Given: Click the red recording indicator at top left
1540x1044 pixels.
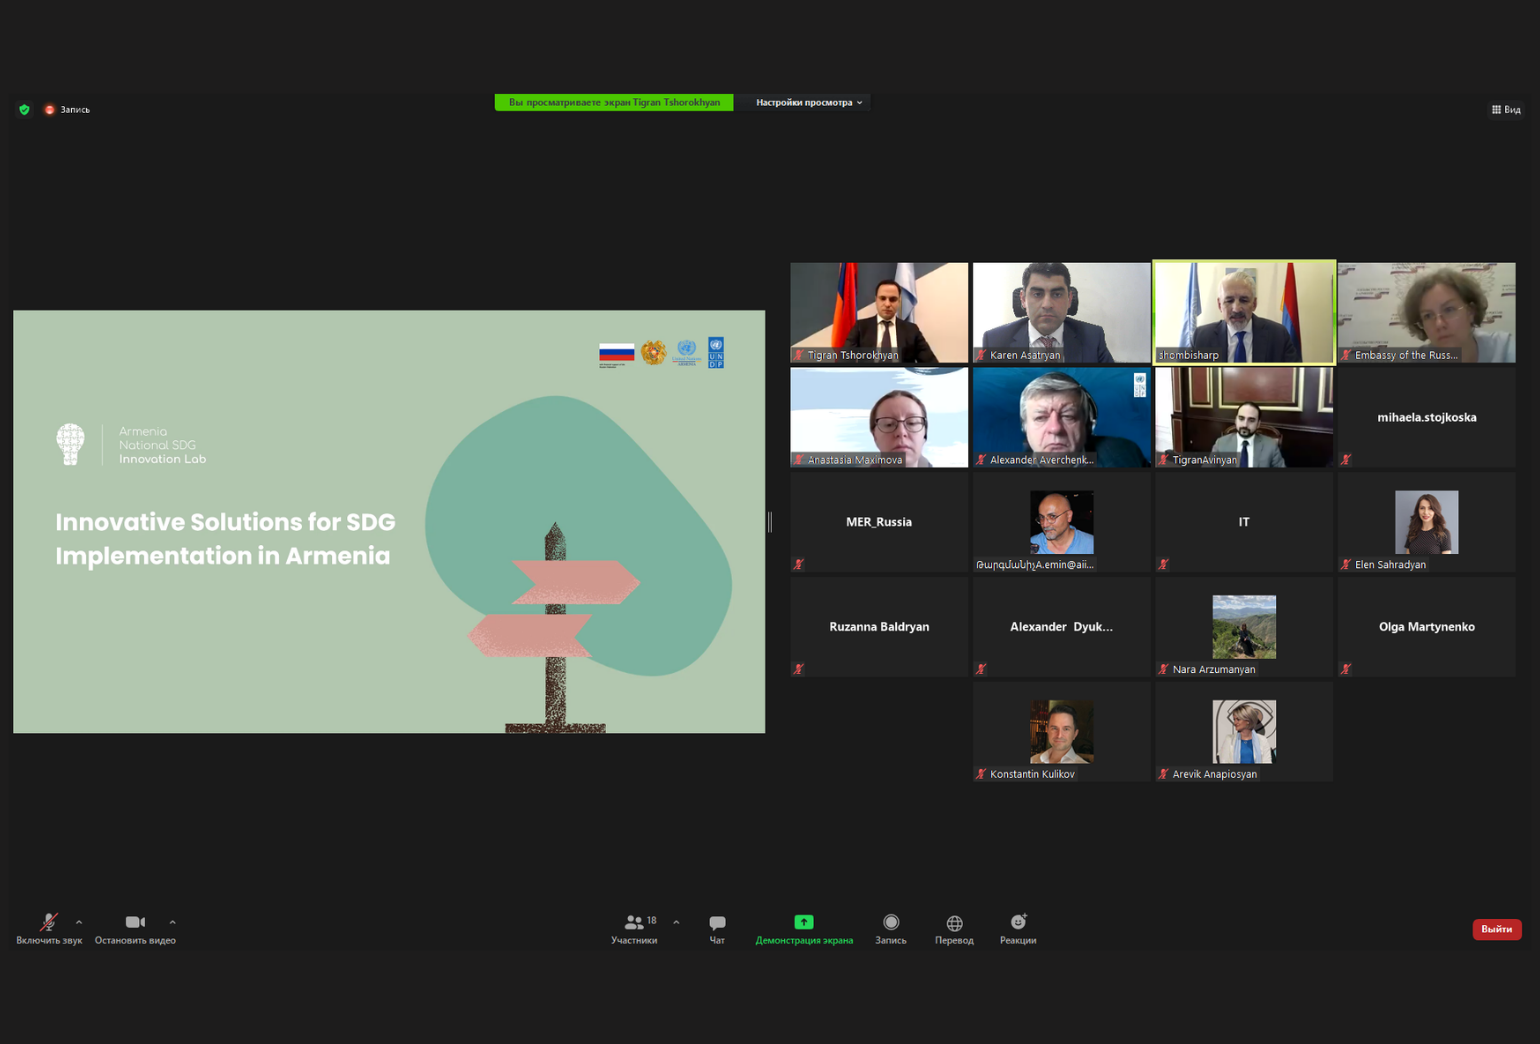Looking at the screenshot, I should click(50, 110).
